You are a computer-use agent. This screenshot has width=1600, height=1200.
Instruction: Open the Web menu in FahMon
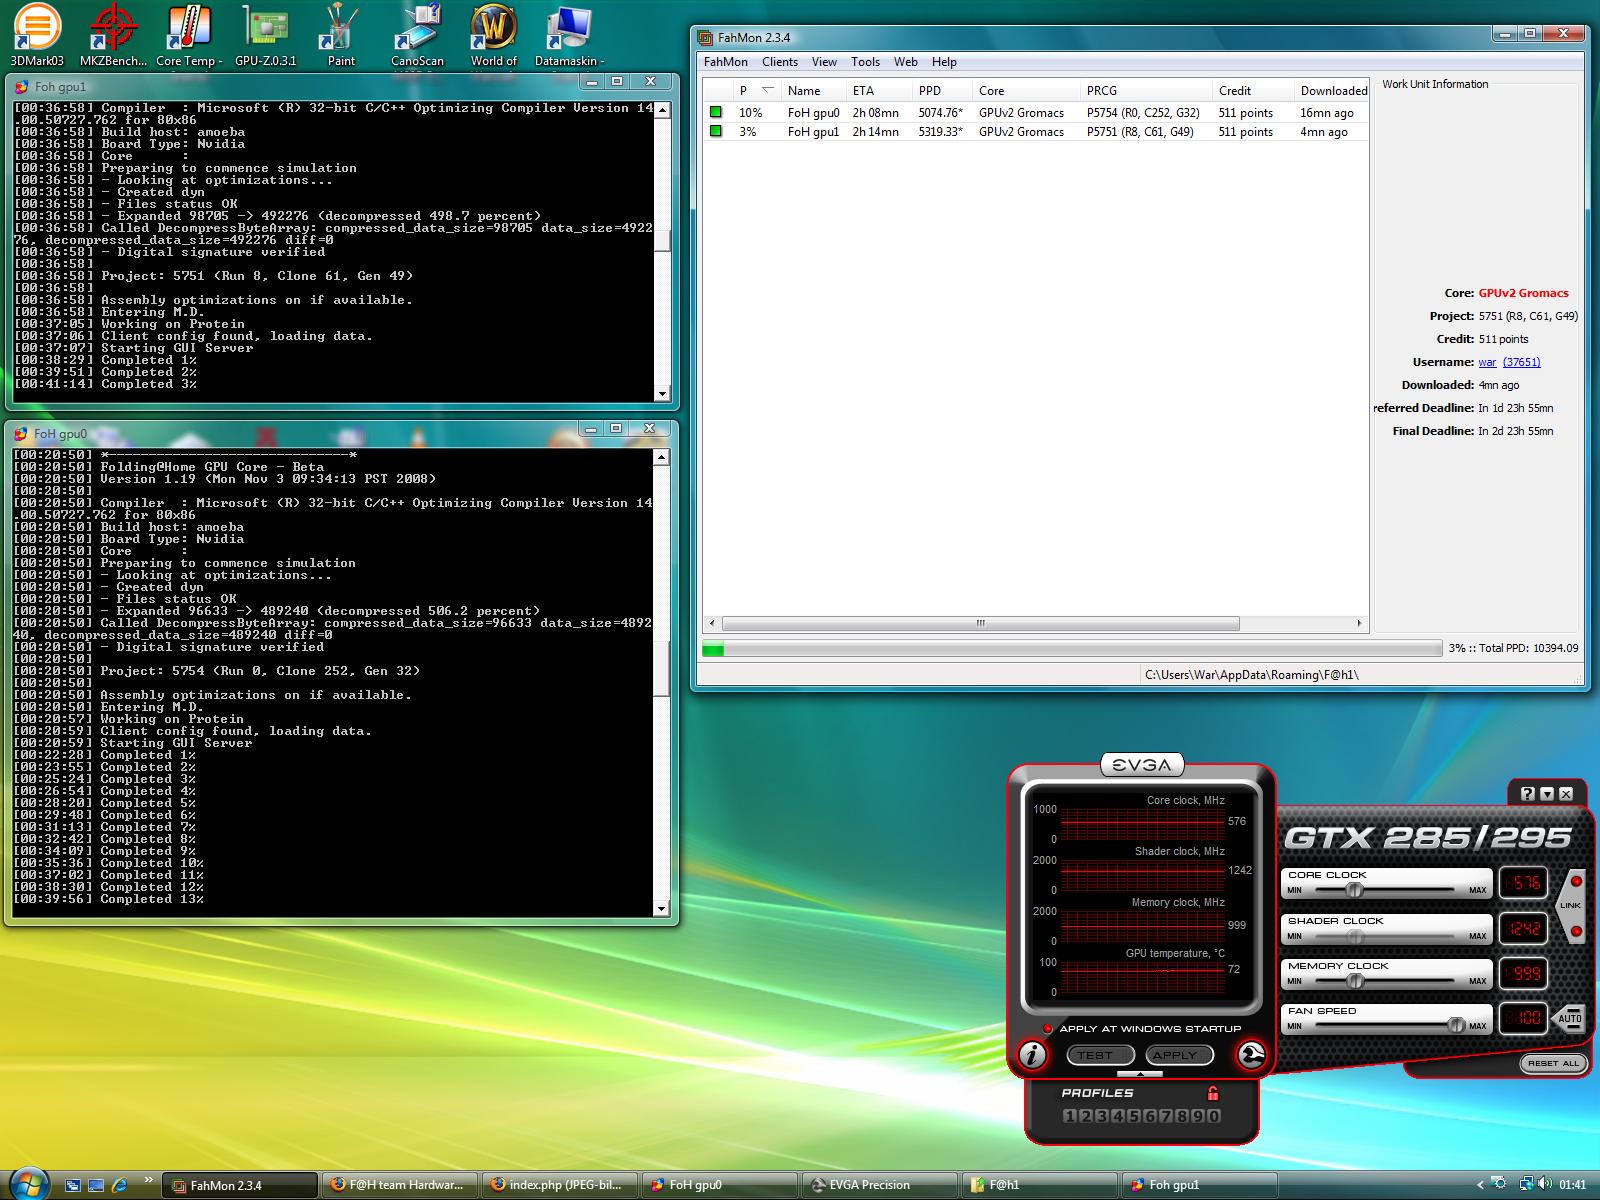pyautogui.click(x=906, y=62)
